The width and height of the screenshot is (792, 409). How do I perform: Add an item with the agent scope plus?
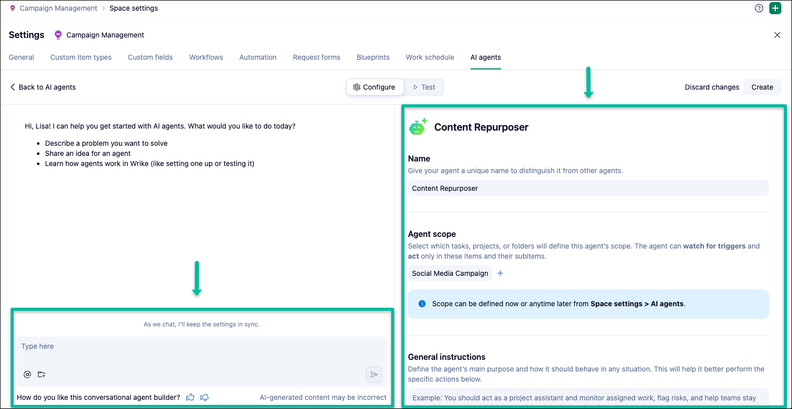501,273
